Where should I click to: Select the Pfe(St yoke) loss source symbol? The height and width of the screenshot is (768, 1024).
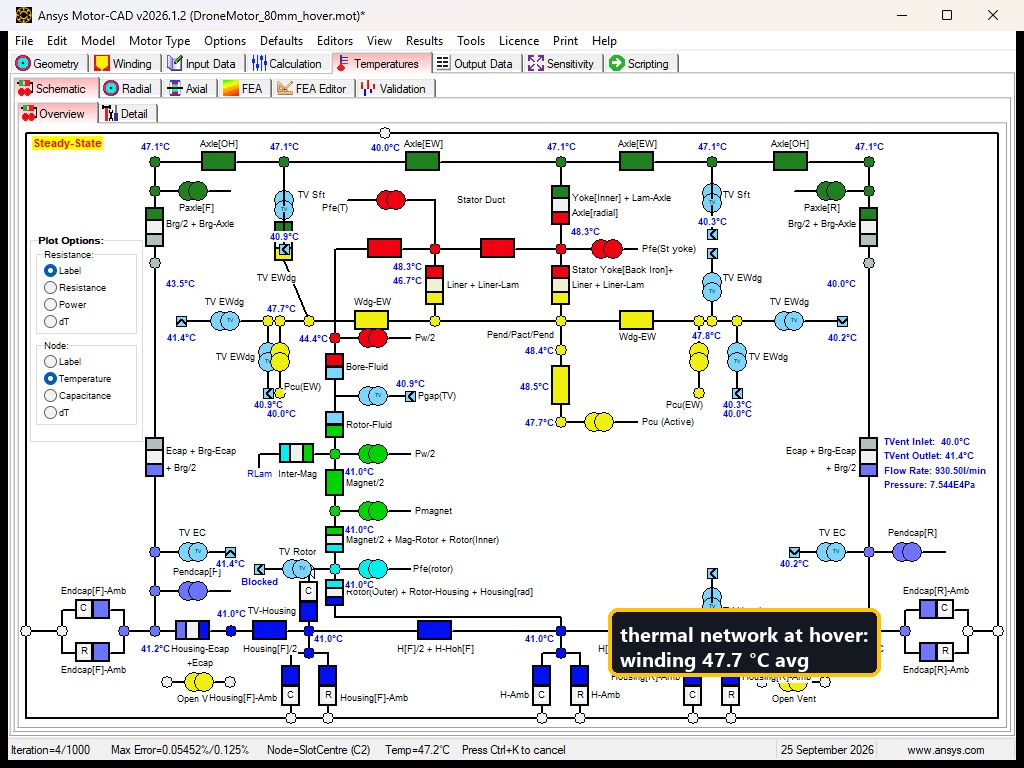[607, 249]
